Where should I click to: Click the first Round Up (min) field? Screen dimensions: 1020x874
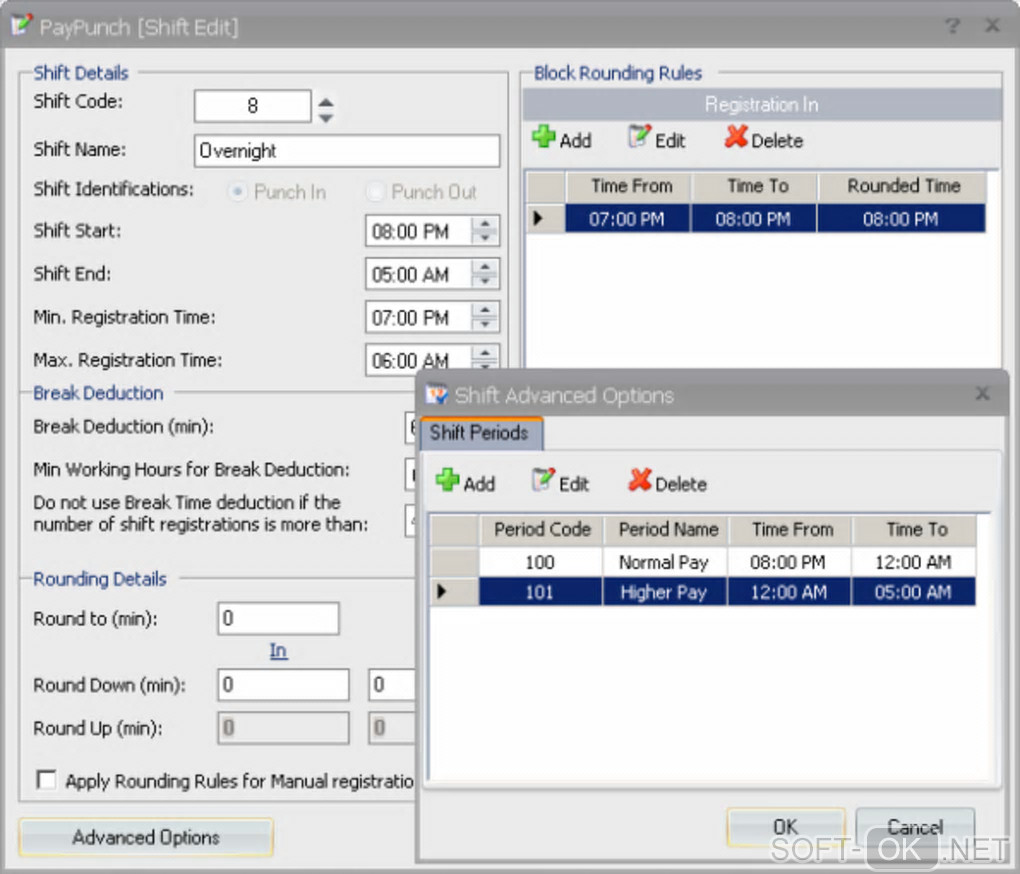coord(283,727)
